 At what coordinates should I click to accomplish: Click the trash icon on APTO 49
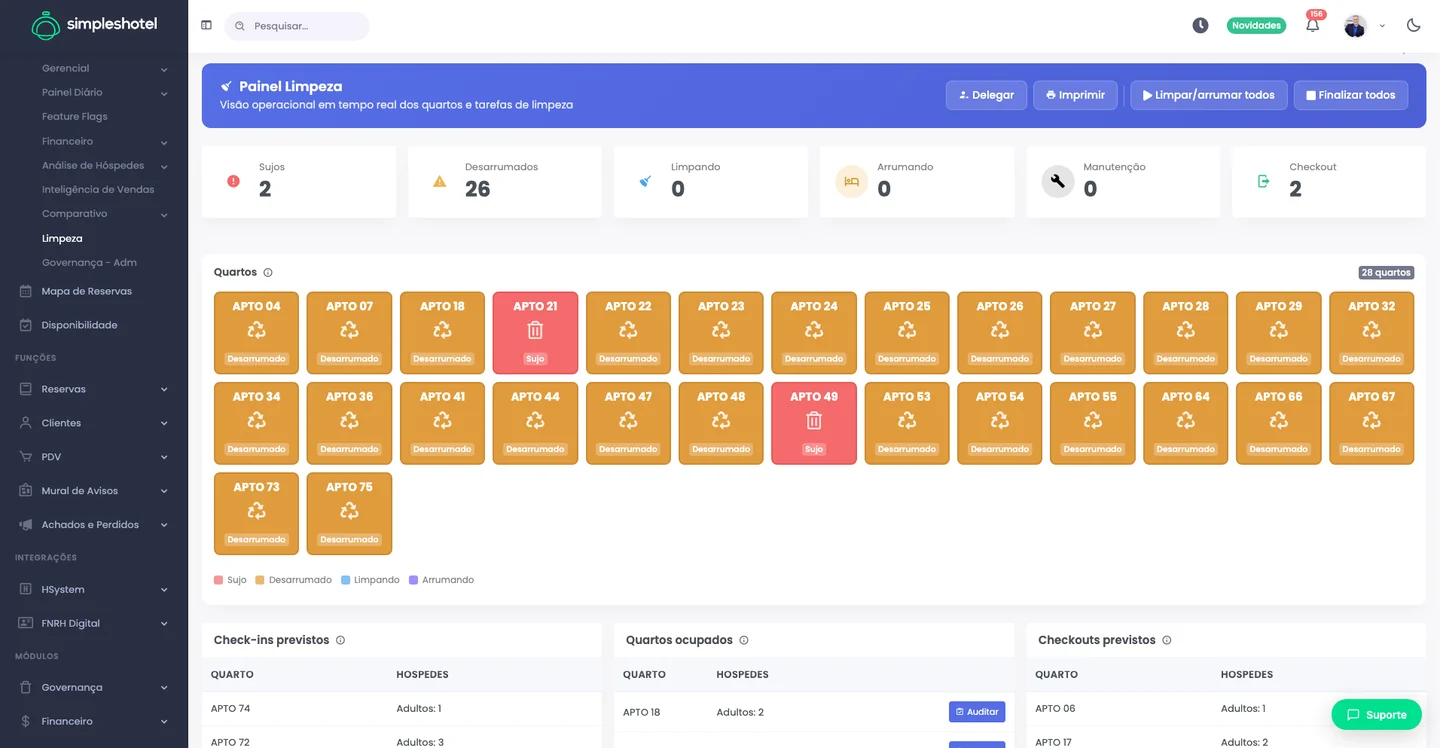coord(814,420)
